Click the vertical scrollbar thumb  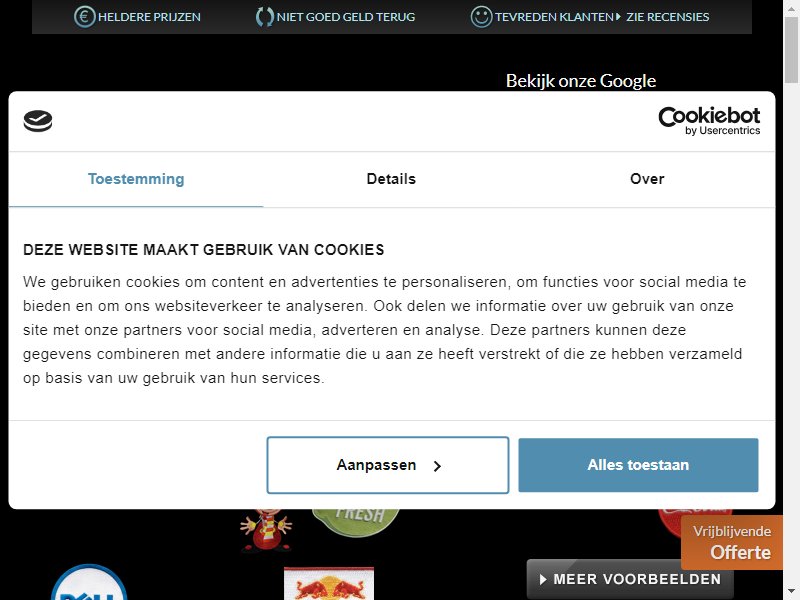point(791,49)
